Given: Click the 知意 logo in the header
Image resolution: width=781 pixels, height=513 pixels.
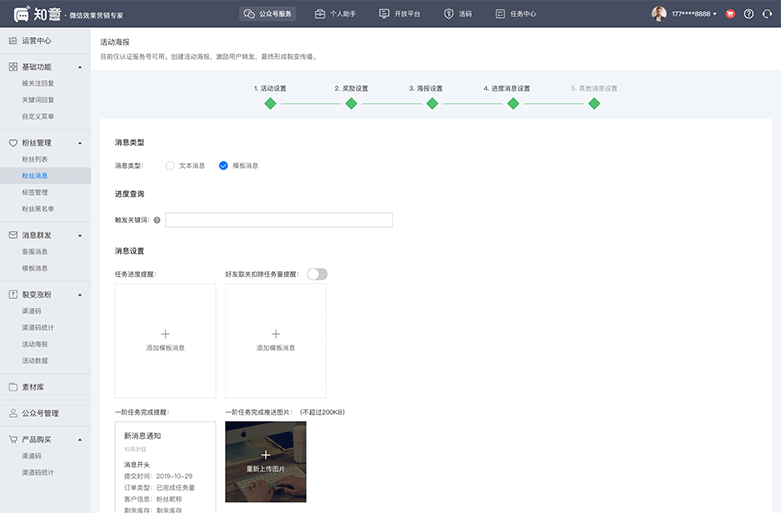Looking at the screenshot, I should click(37, 14).
